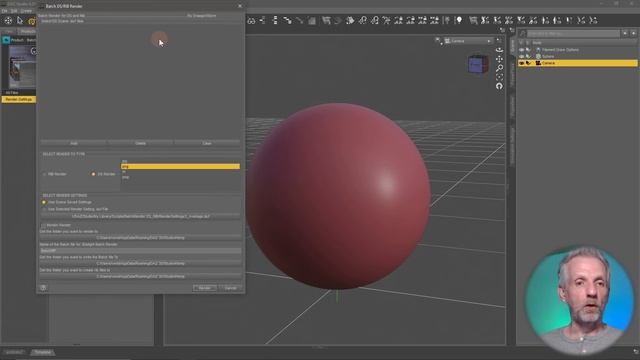Image resolution: width=640 pixels, height=360 pixels.
Task: Select the Camera row in Scene pane
Action: [x=578, y=63]
